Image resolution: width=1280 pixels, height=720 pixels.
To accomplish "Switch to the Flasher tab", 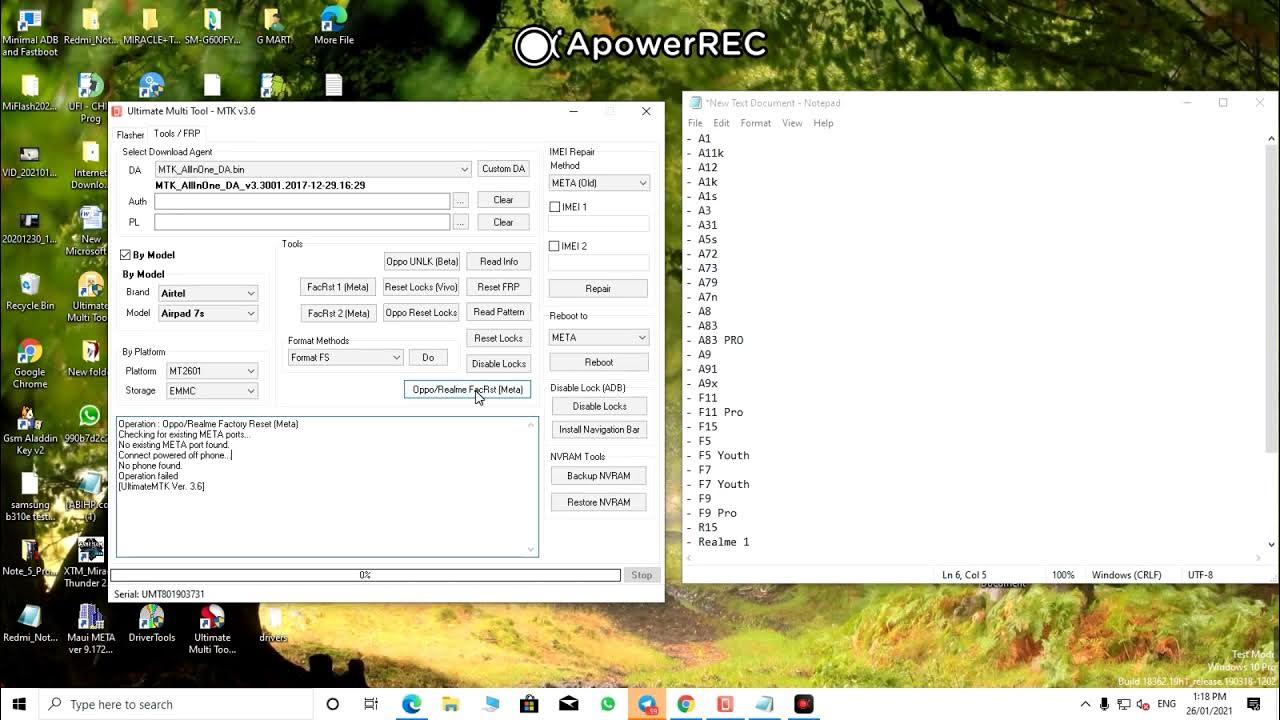I will pyautogui.click(x=130, y=134).
